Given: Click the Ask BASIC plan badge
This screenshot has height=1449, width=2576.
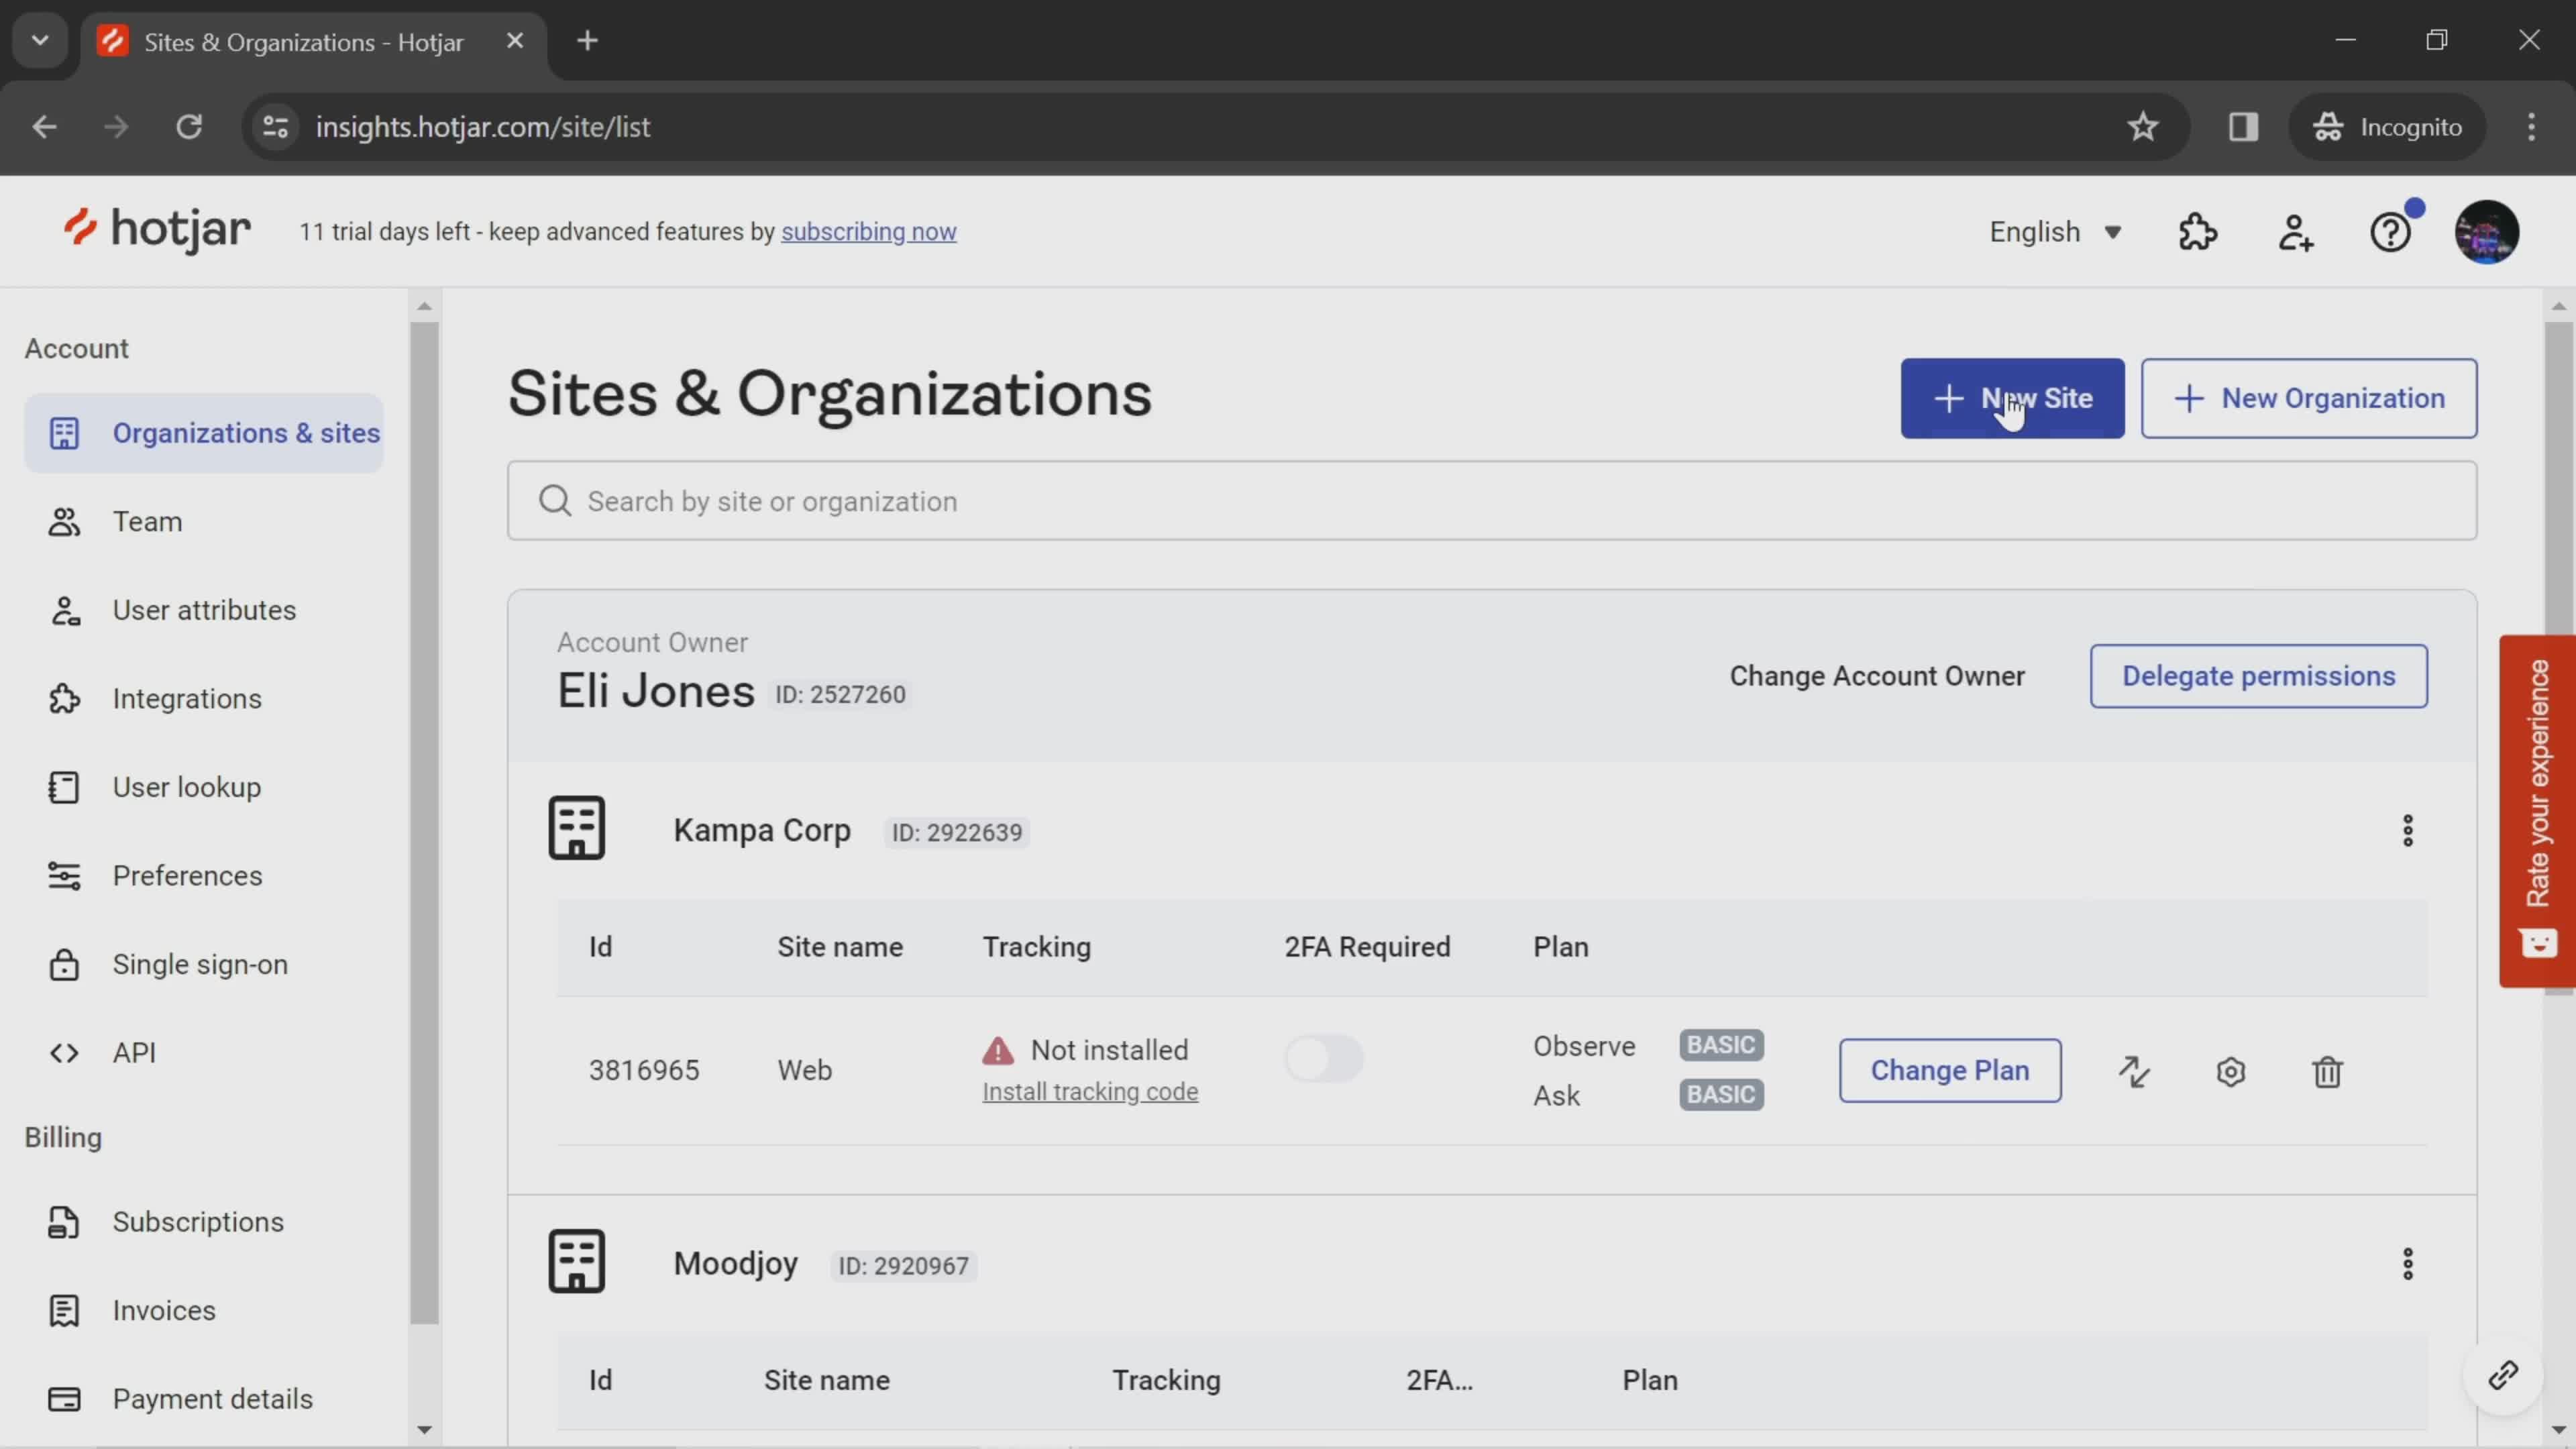Looking at the screenshot, I should coord(1721,1095).
